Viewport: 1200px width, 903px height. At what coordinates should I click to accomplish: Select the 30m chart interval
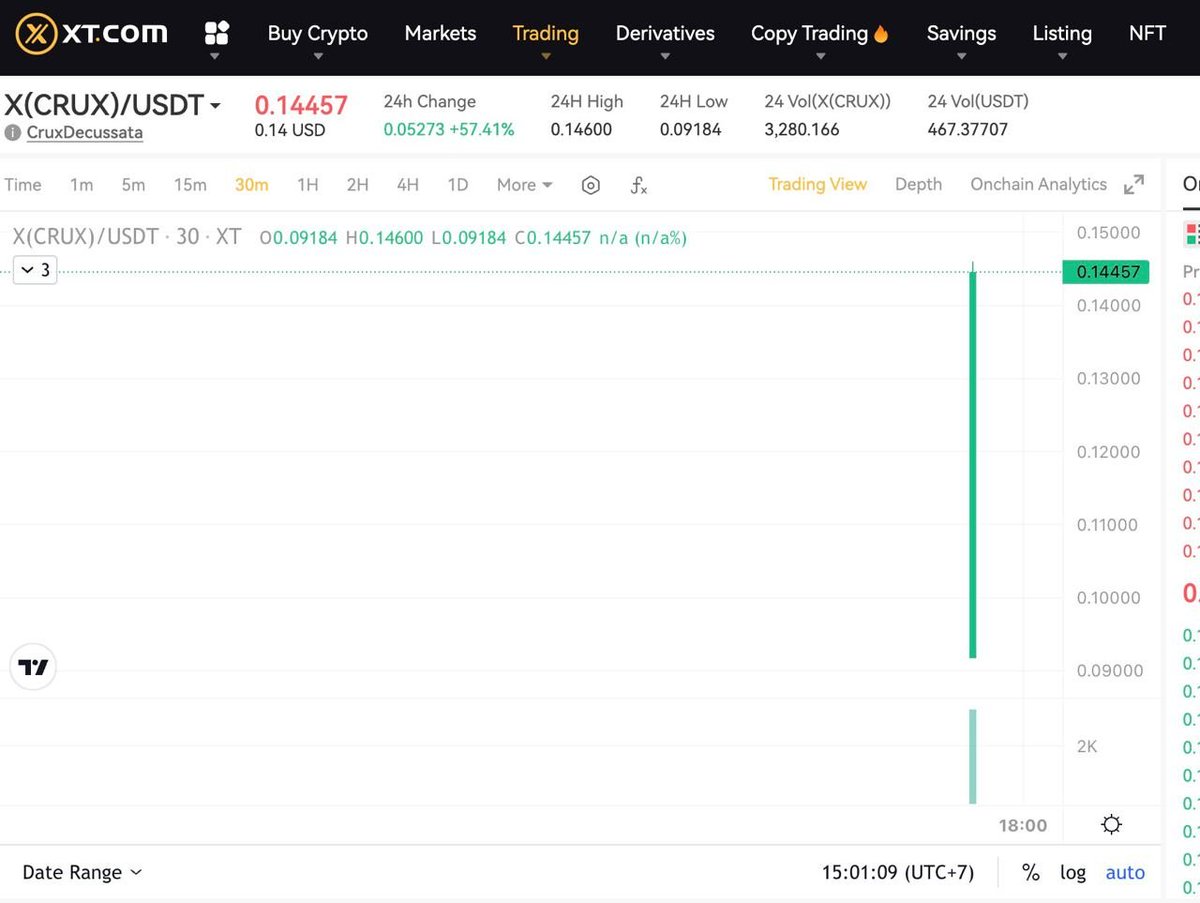tap(251, 185)
